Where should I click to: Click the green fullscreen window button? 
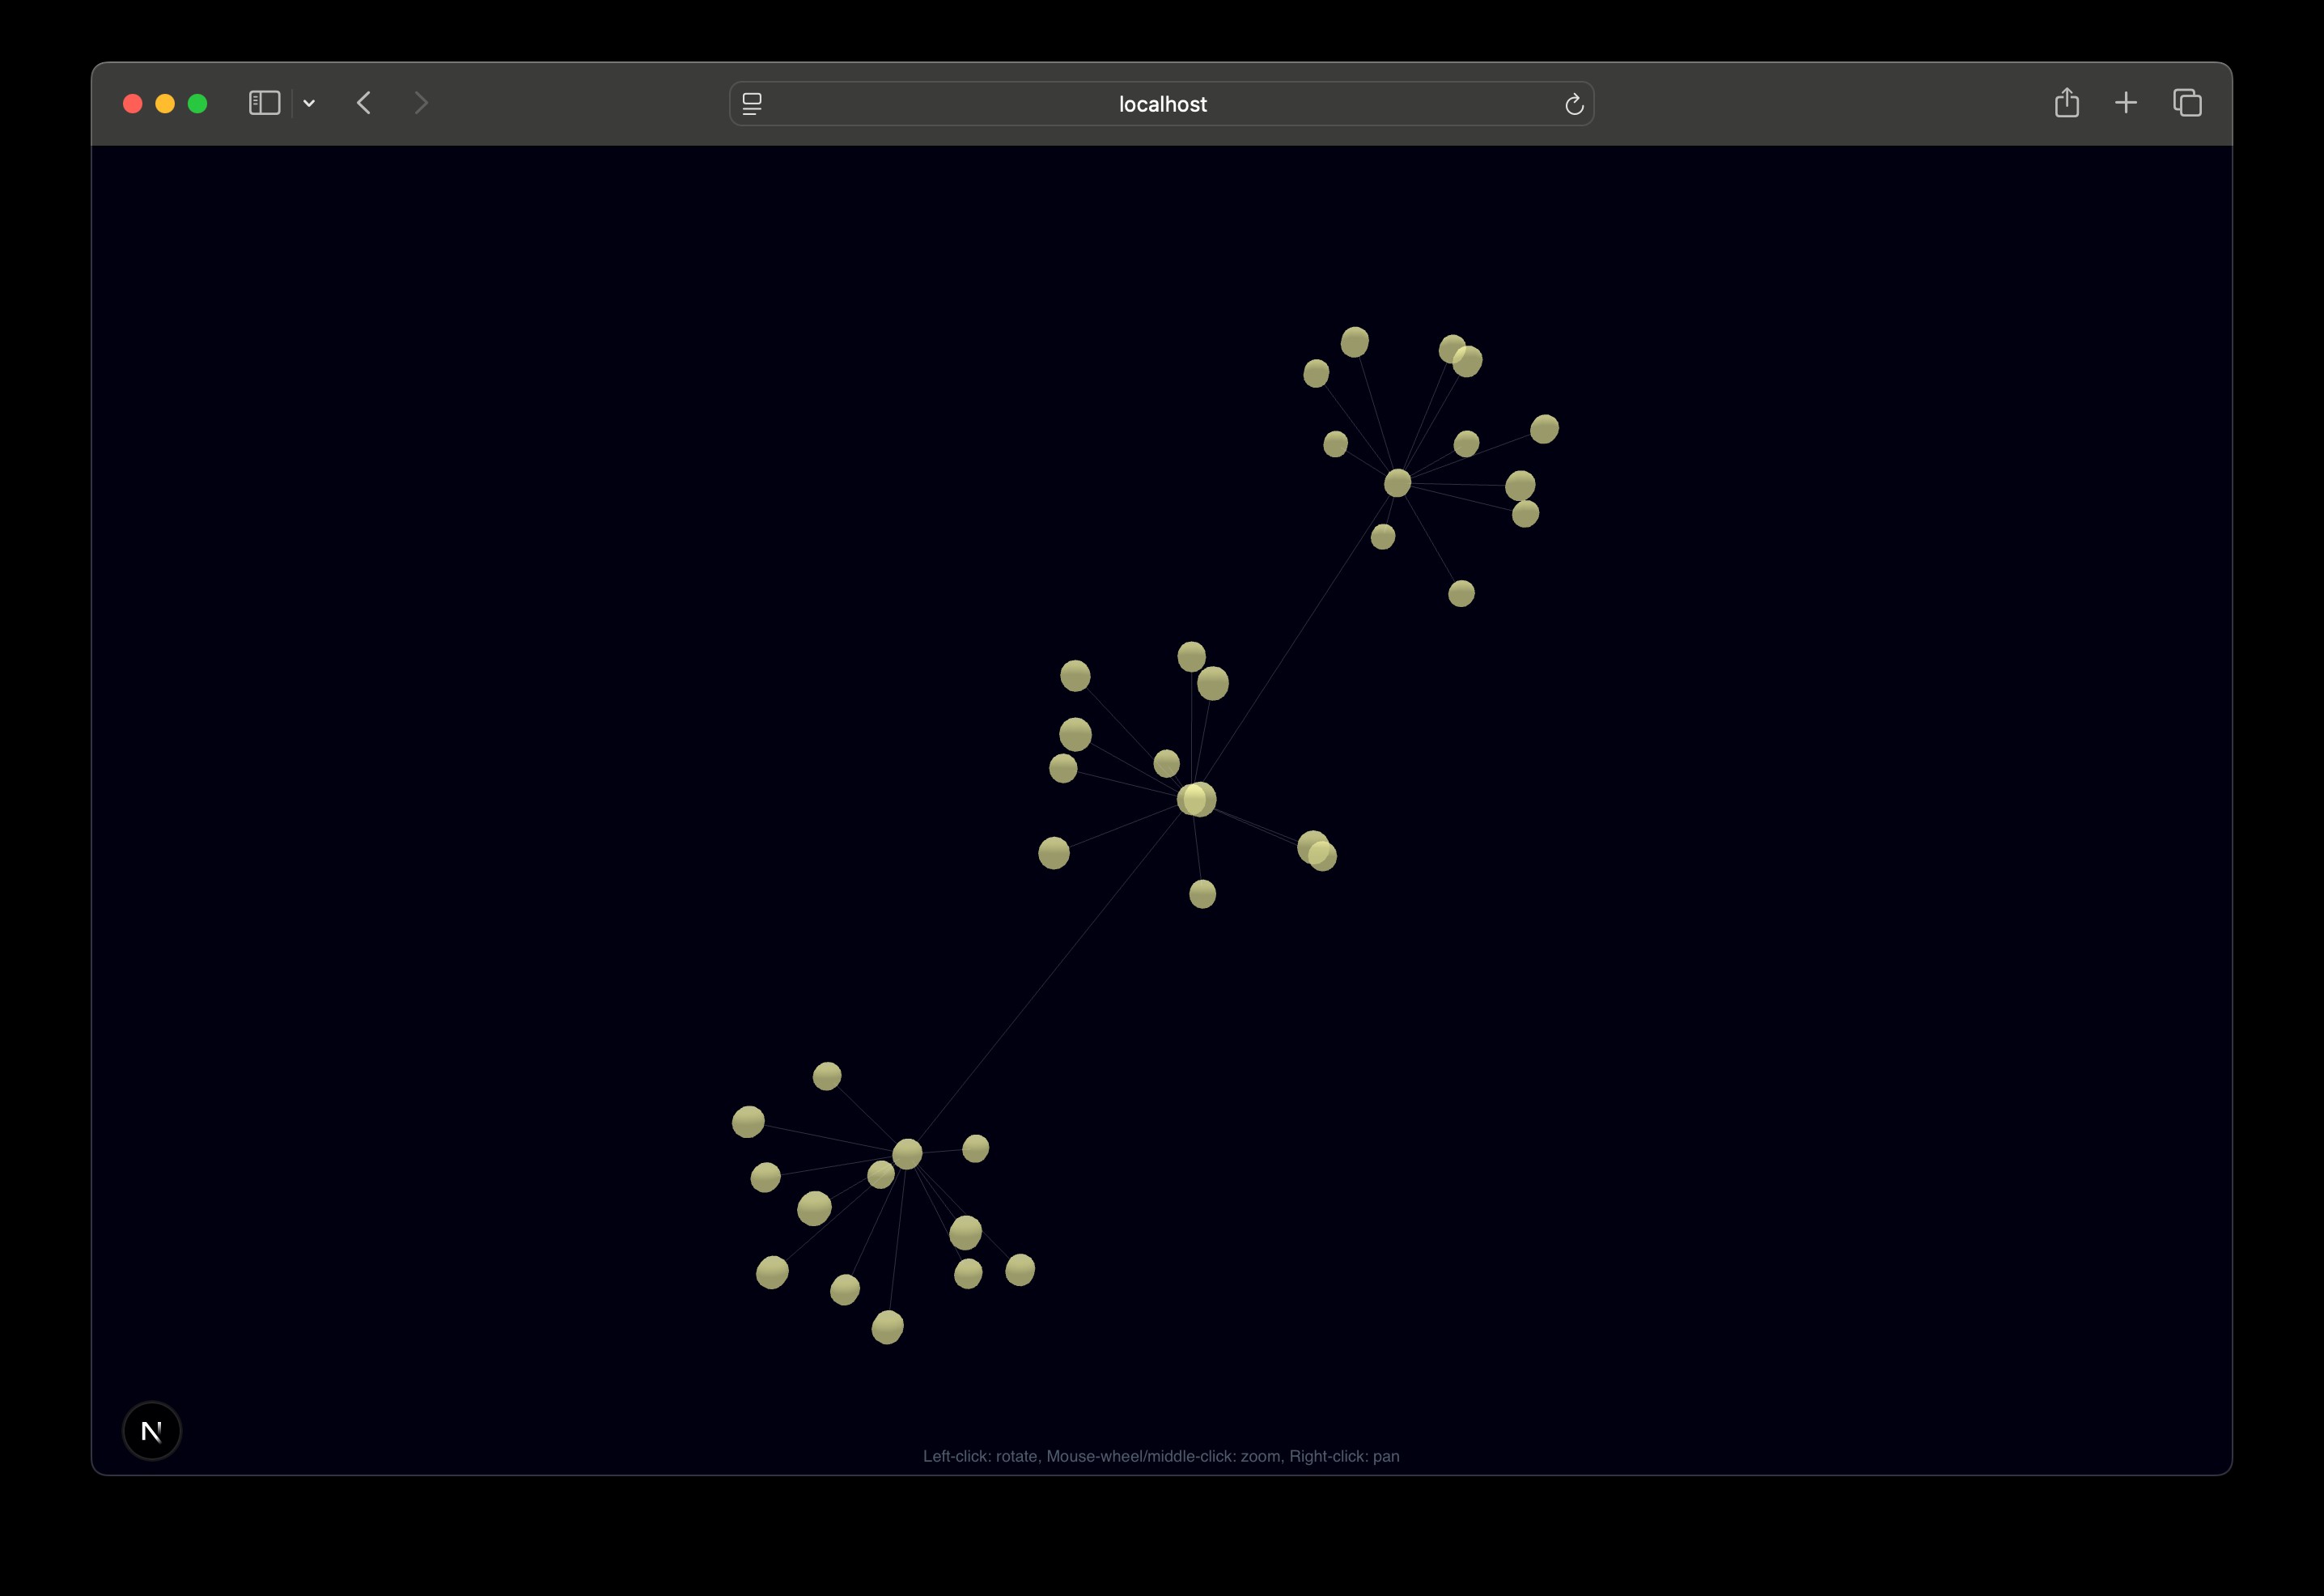pos(198,104)
